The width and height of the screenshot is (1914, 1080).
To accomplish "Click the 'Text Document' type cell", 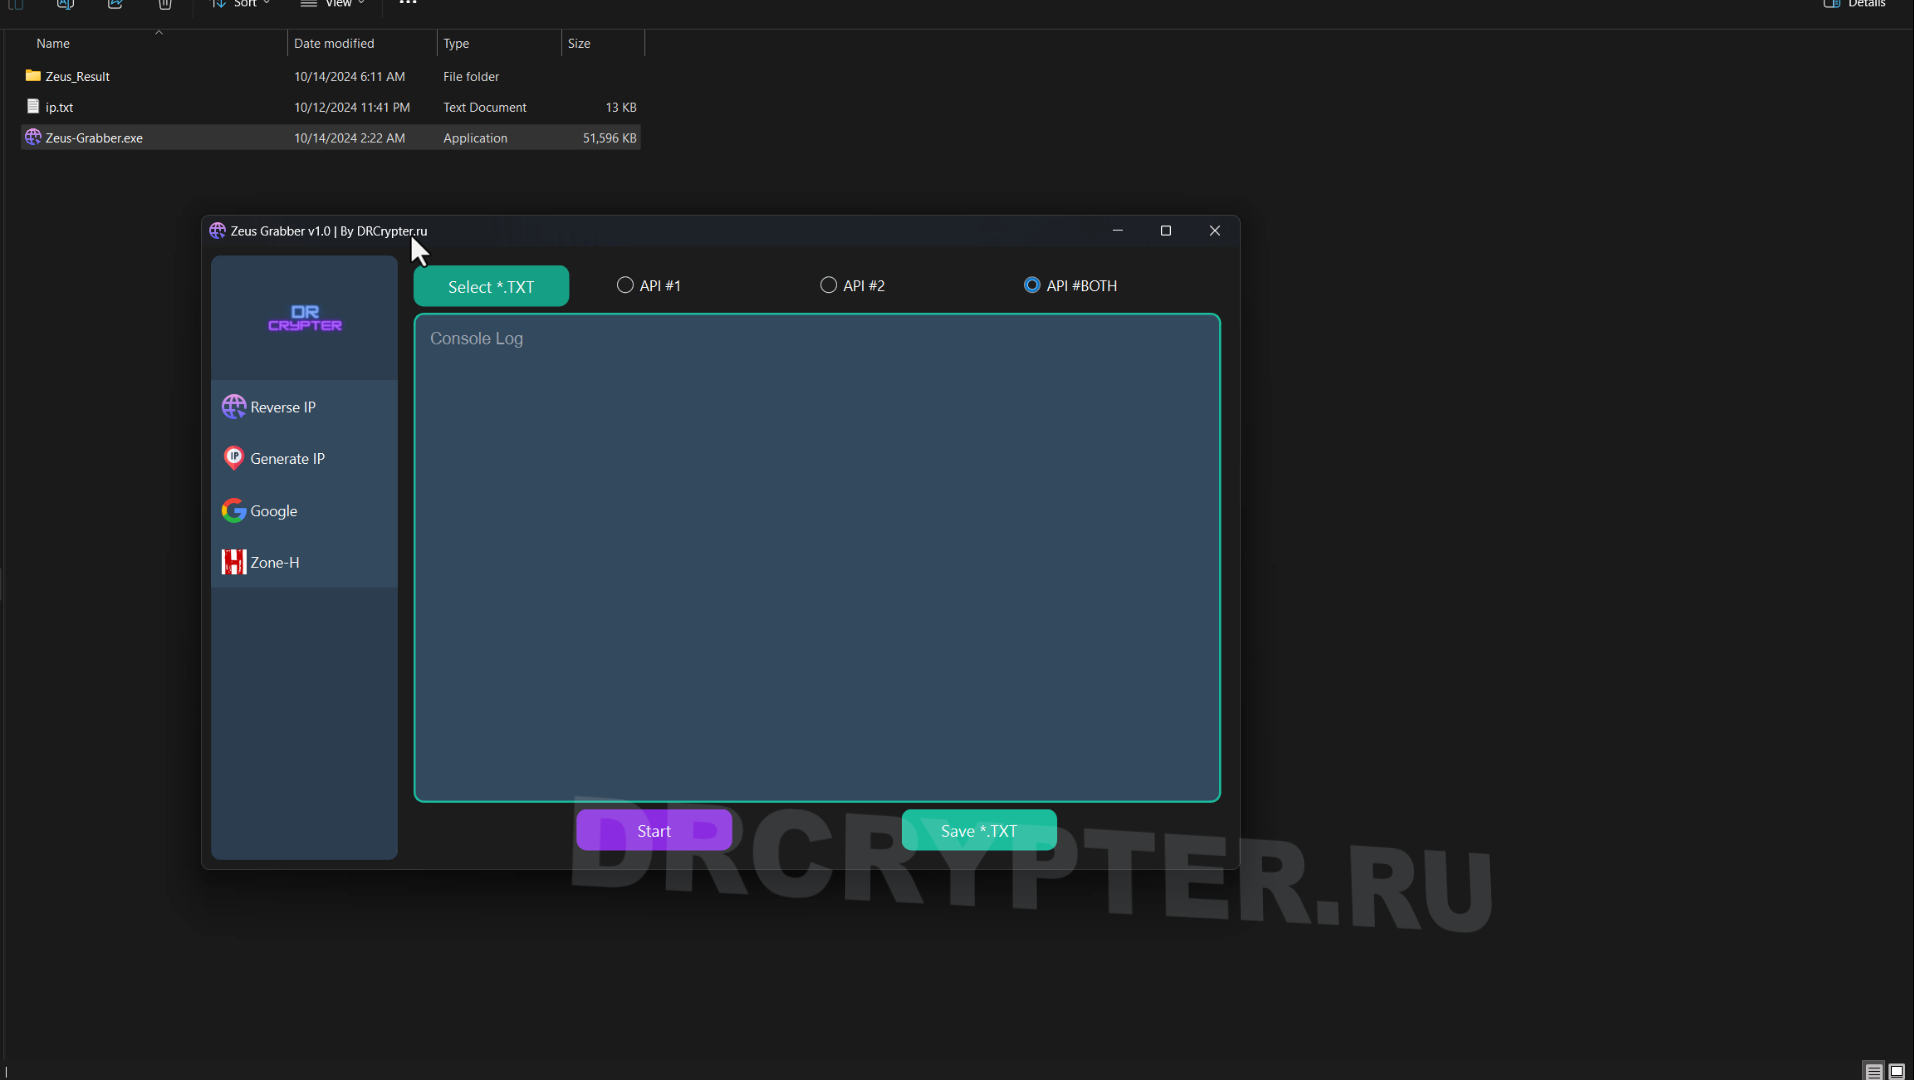I will pyautogui.click(x=485, y=107).
